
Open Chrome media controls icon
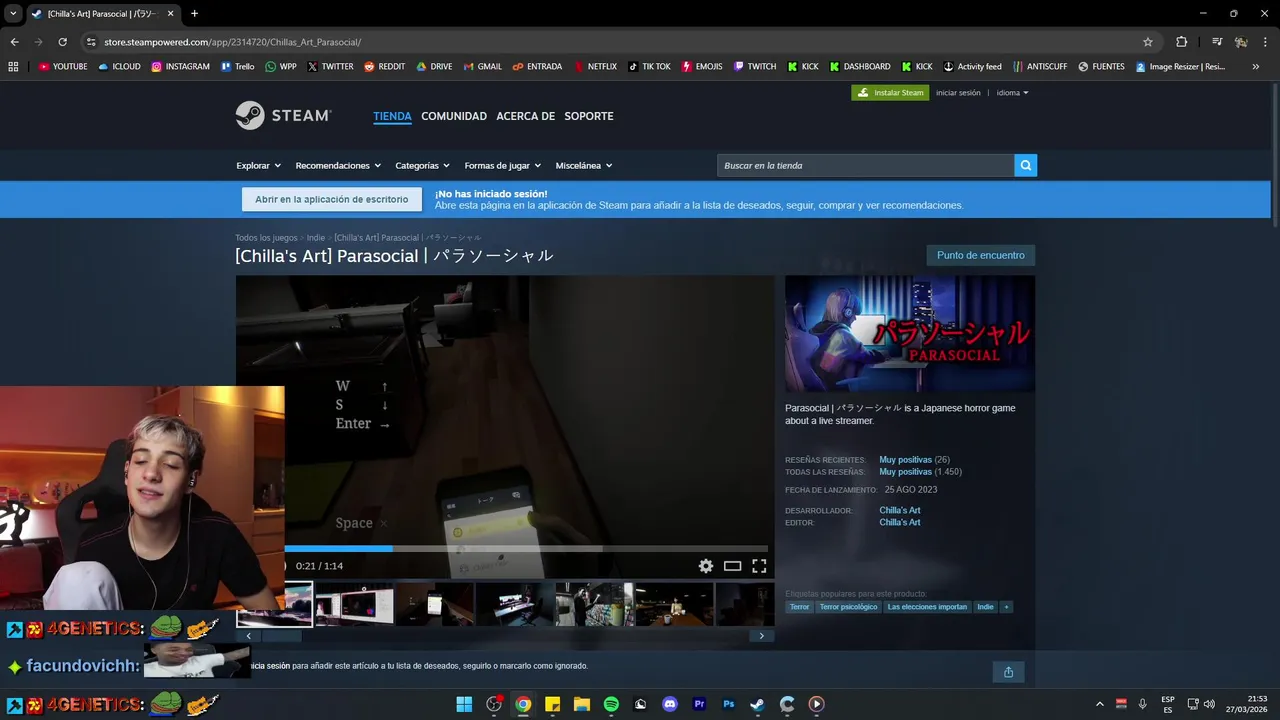point(1216,42)
